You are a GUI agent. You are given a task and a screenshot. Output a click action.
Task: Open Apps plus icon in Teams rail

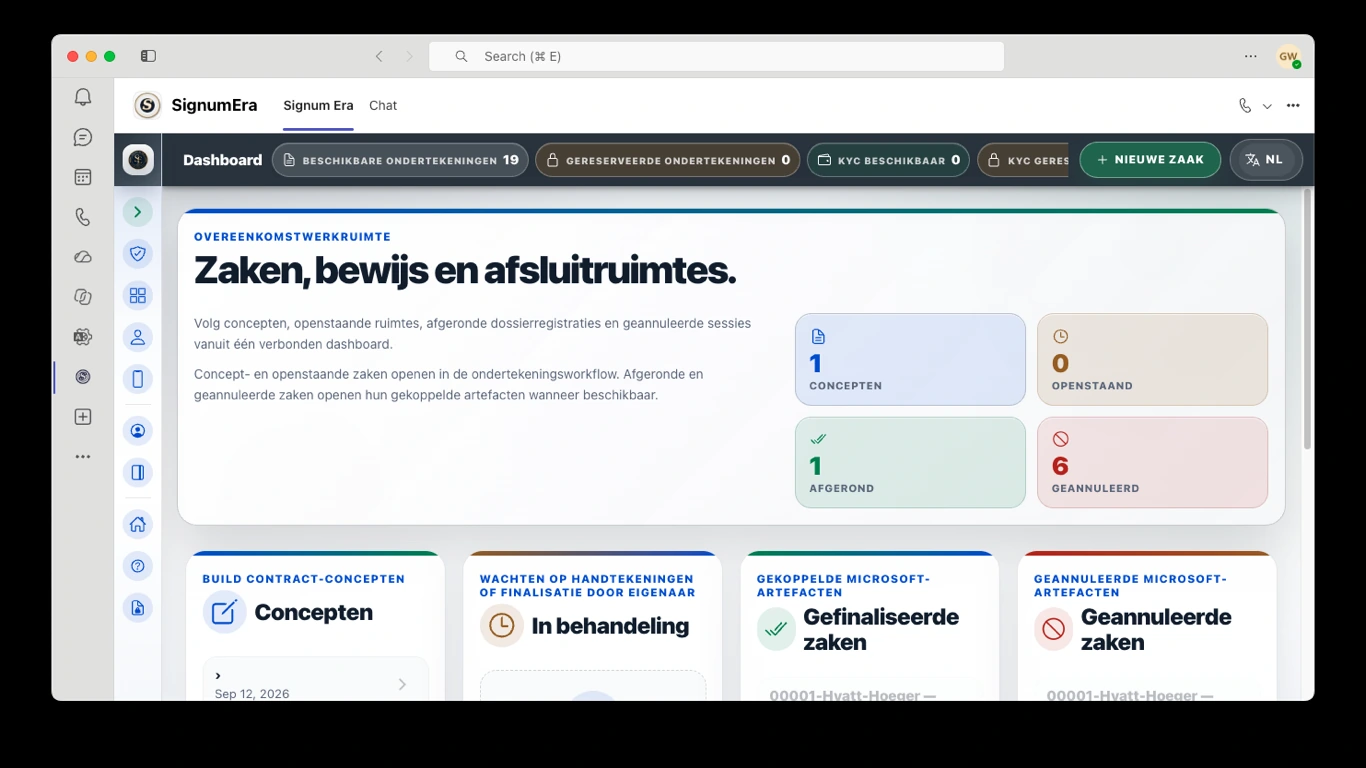coord(83,417)
